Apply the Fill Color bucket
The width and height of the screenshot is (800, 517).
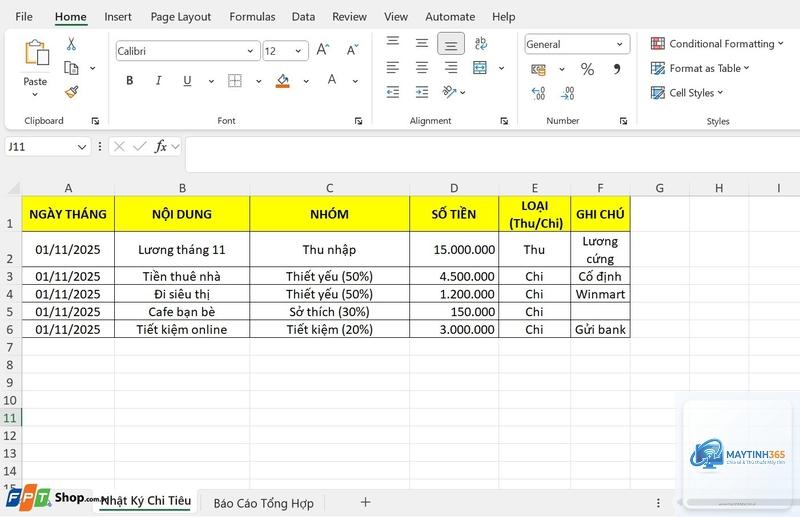click(283, 80)
